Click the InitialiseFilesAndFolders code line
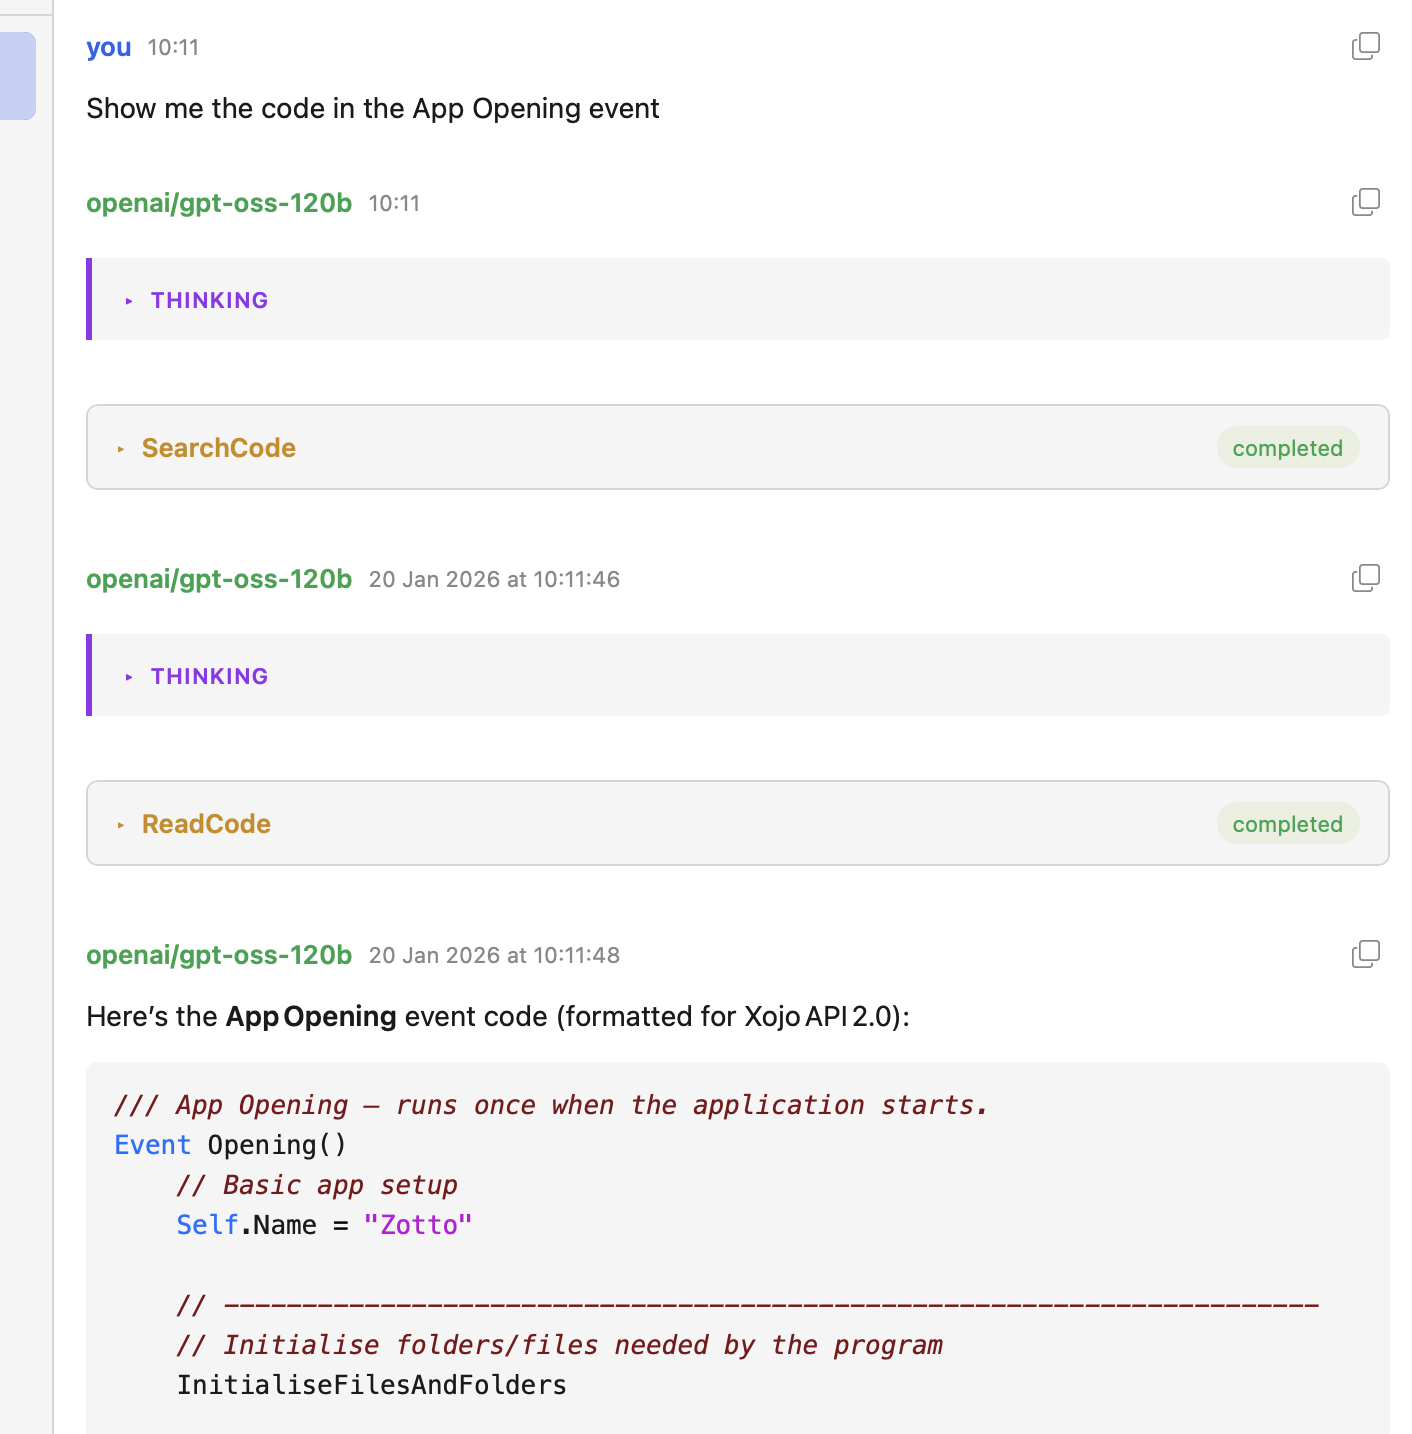 tap(371, 1385)
